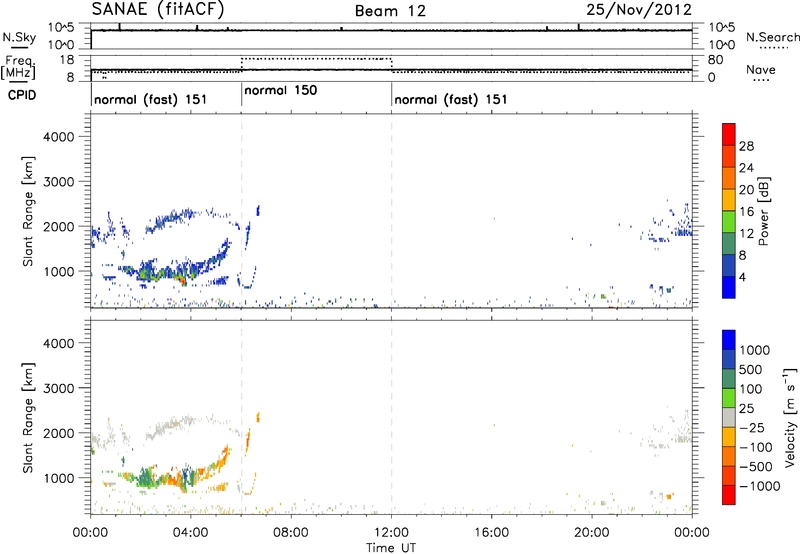Click the left '10^5' noise scale label
Screen dimensions: 800x554
61,27
